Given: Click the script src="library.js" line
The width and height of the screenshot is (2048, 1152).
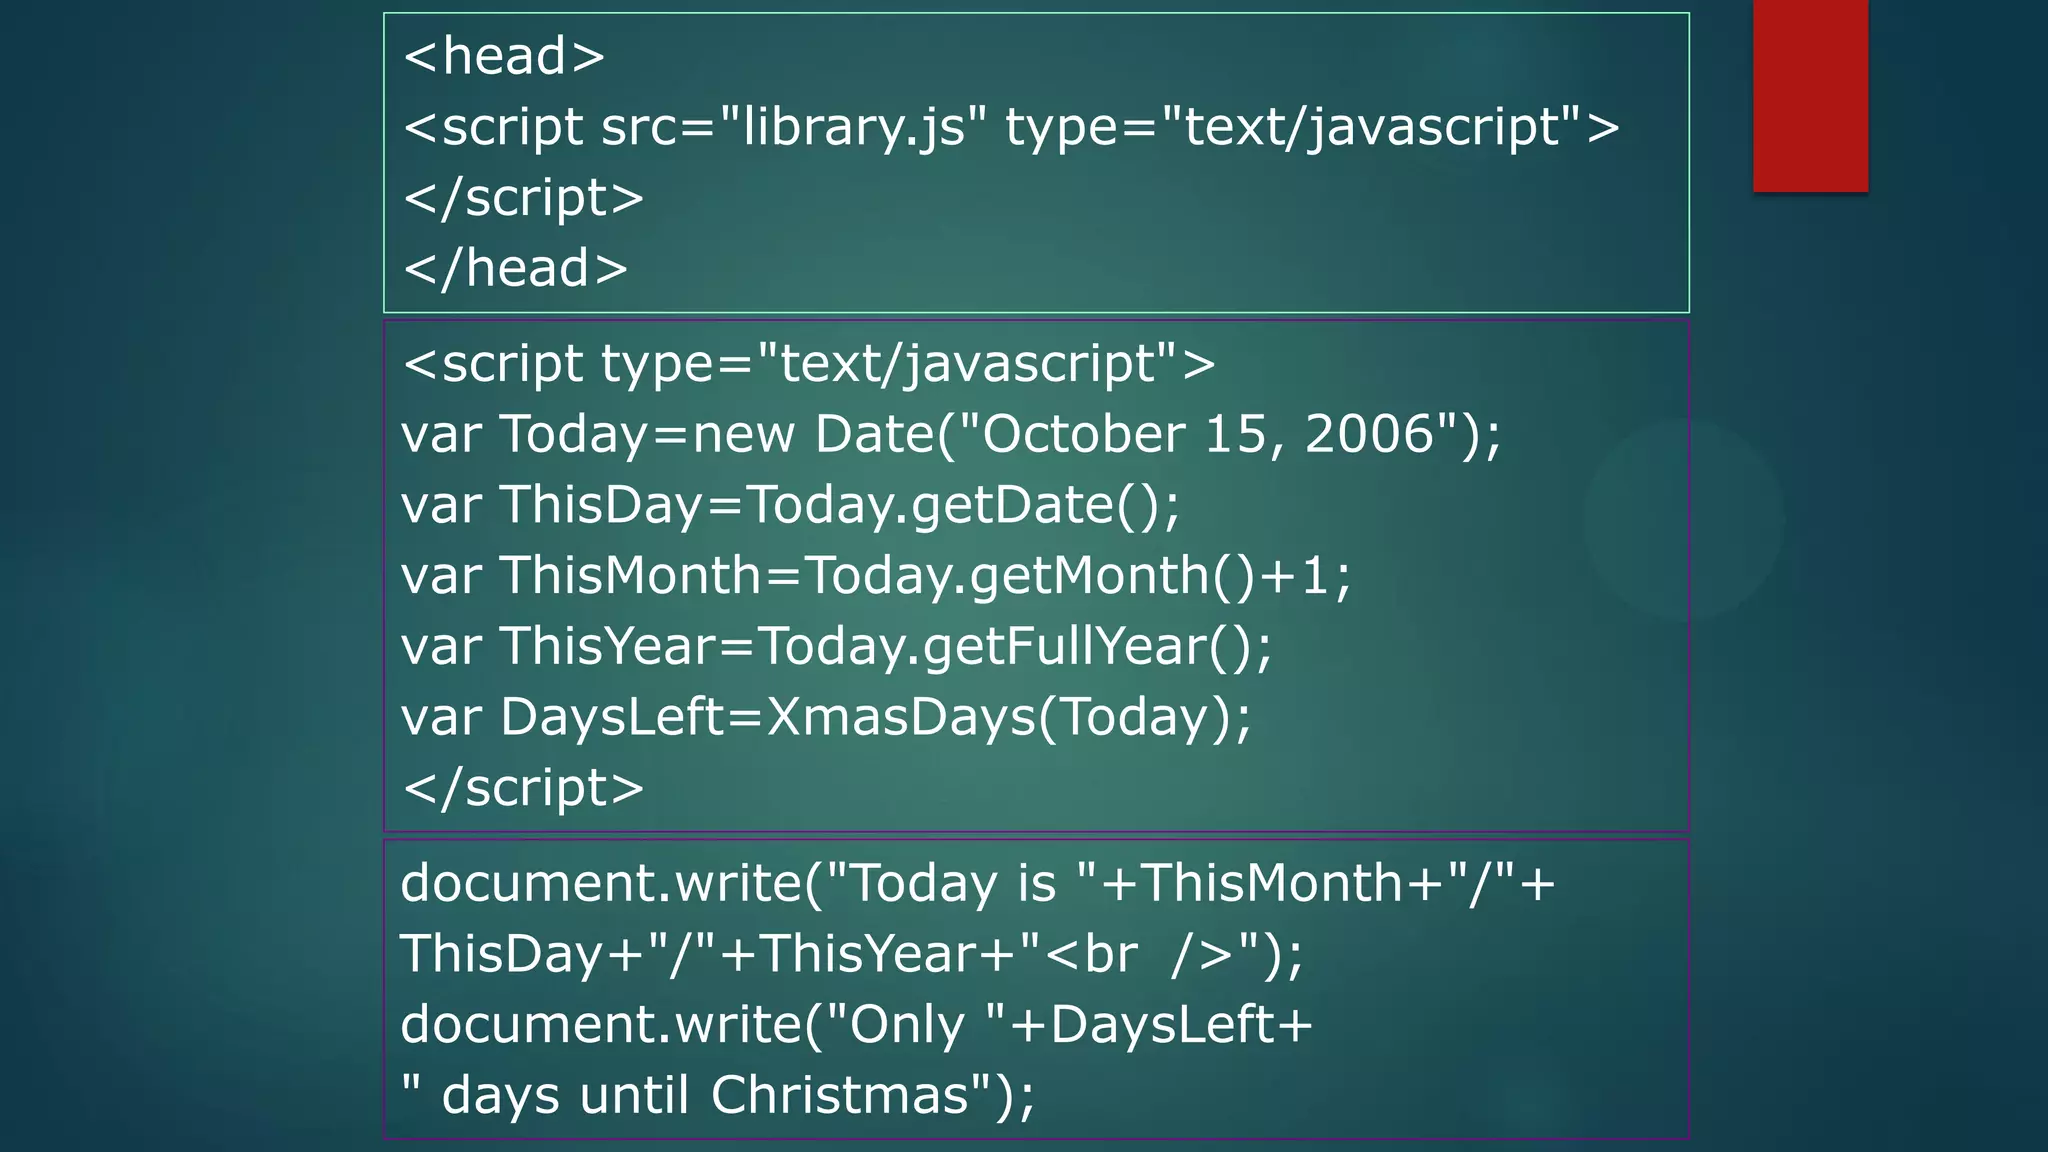Looking at the screenshot, I should click(x=1011, y=128).
